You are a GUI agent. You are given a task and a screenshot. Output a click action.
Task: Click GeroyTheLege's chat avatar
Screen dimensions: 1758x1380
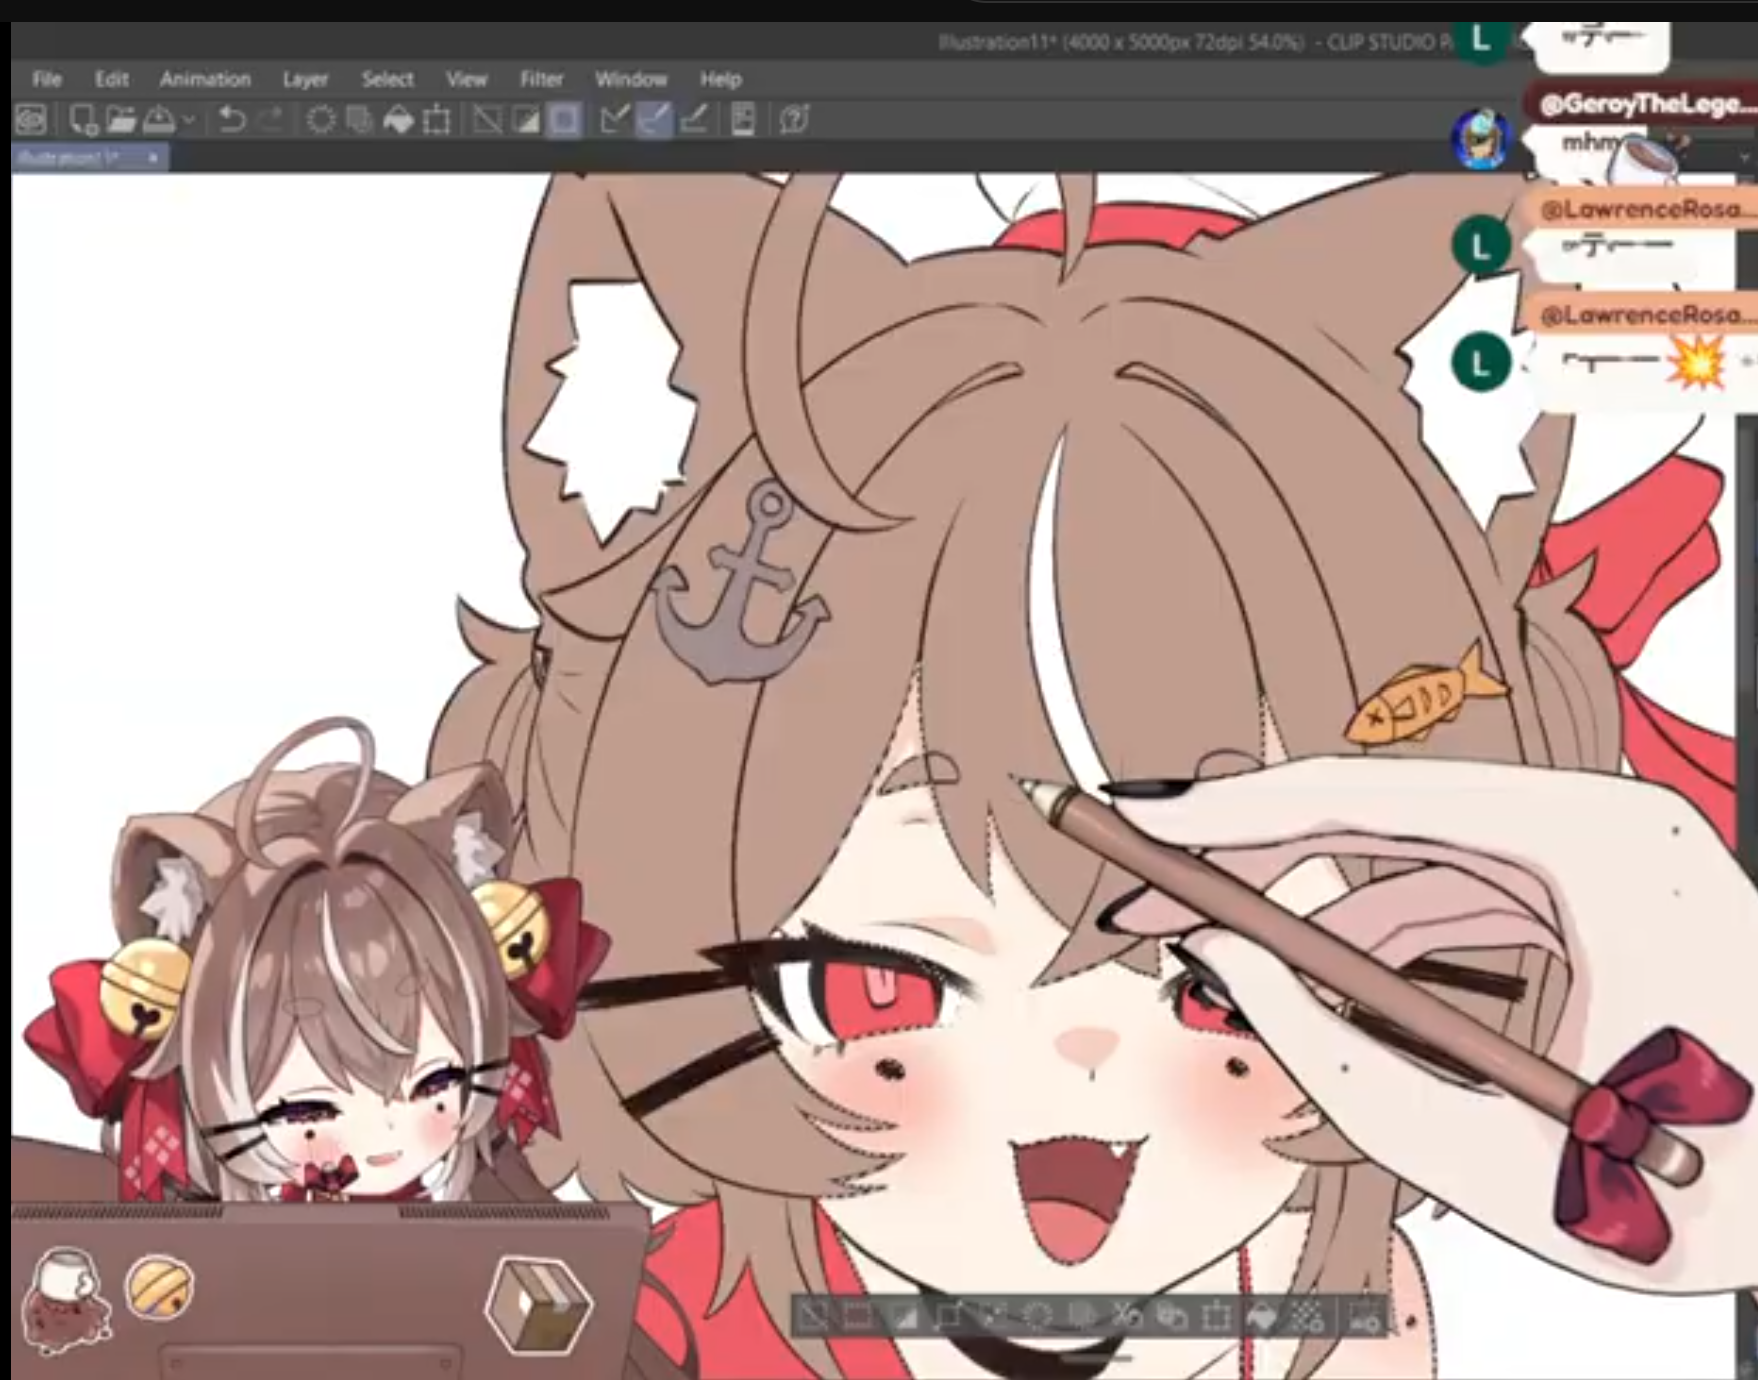click(x=1481, y=139)
